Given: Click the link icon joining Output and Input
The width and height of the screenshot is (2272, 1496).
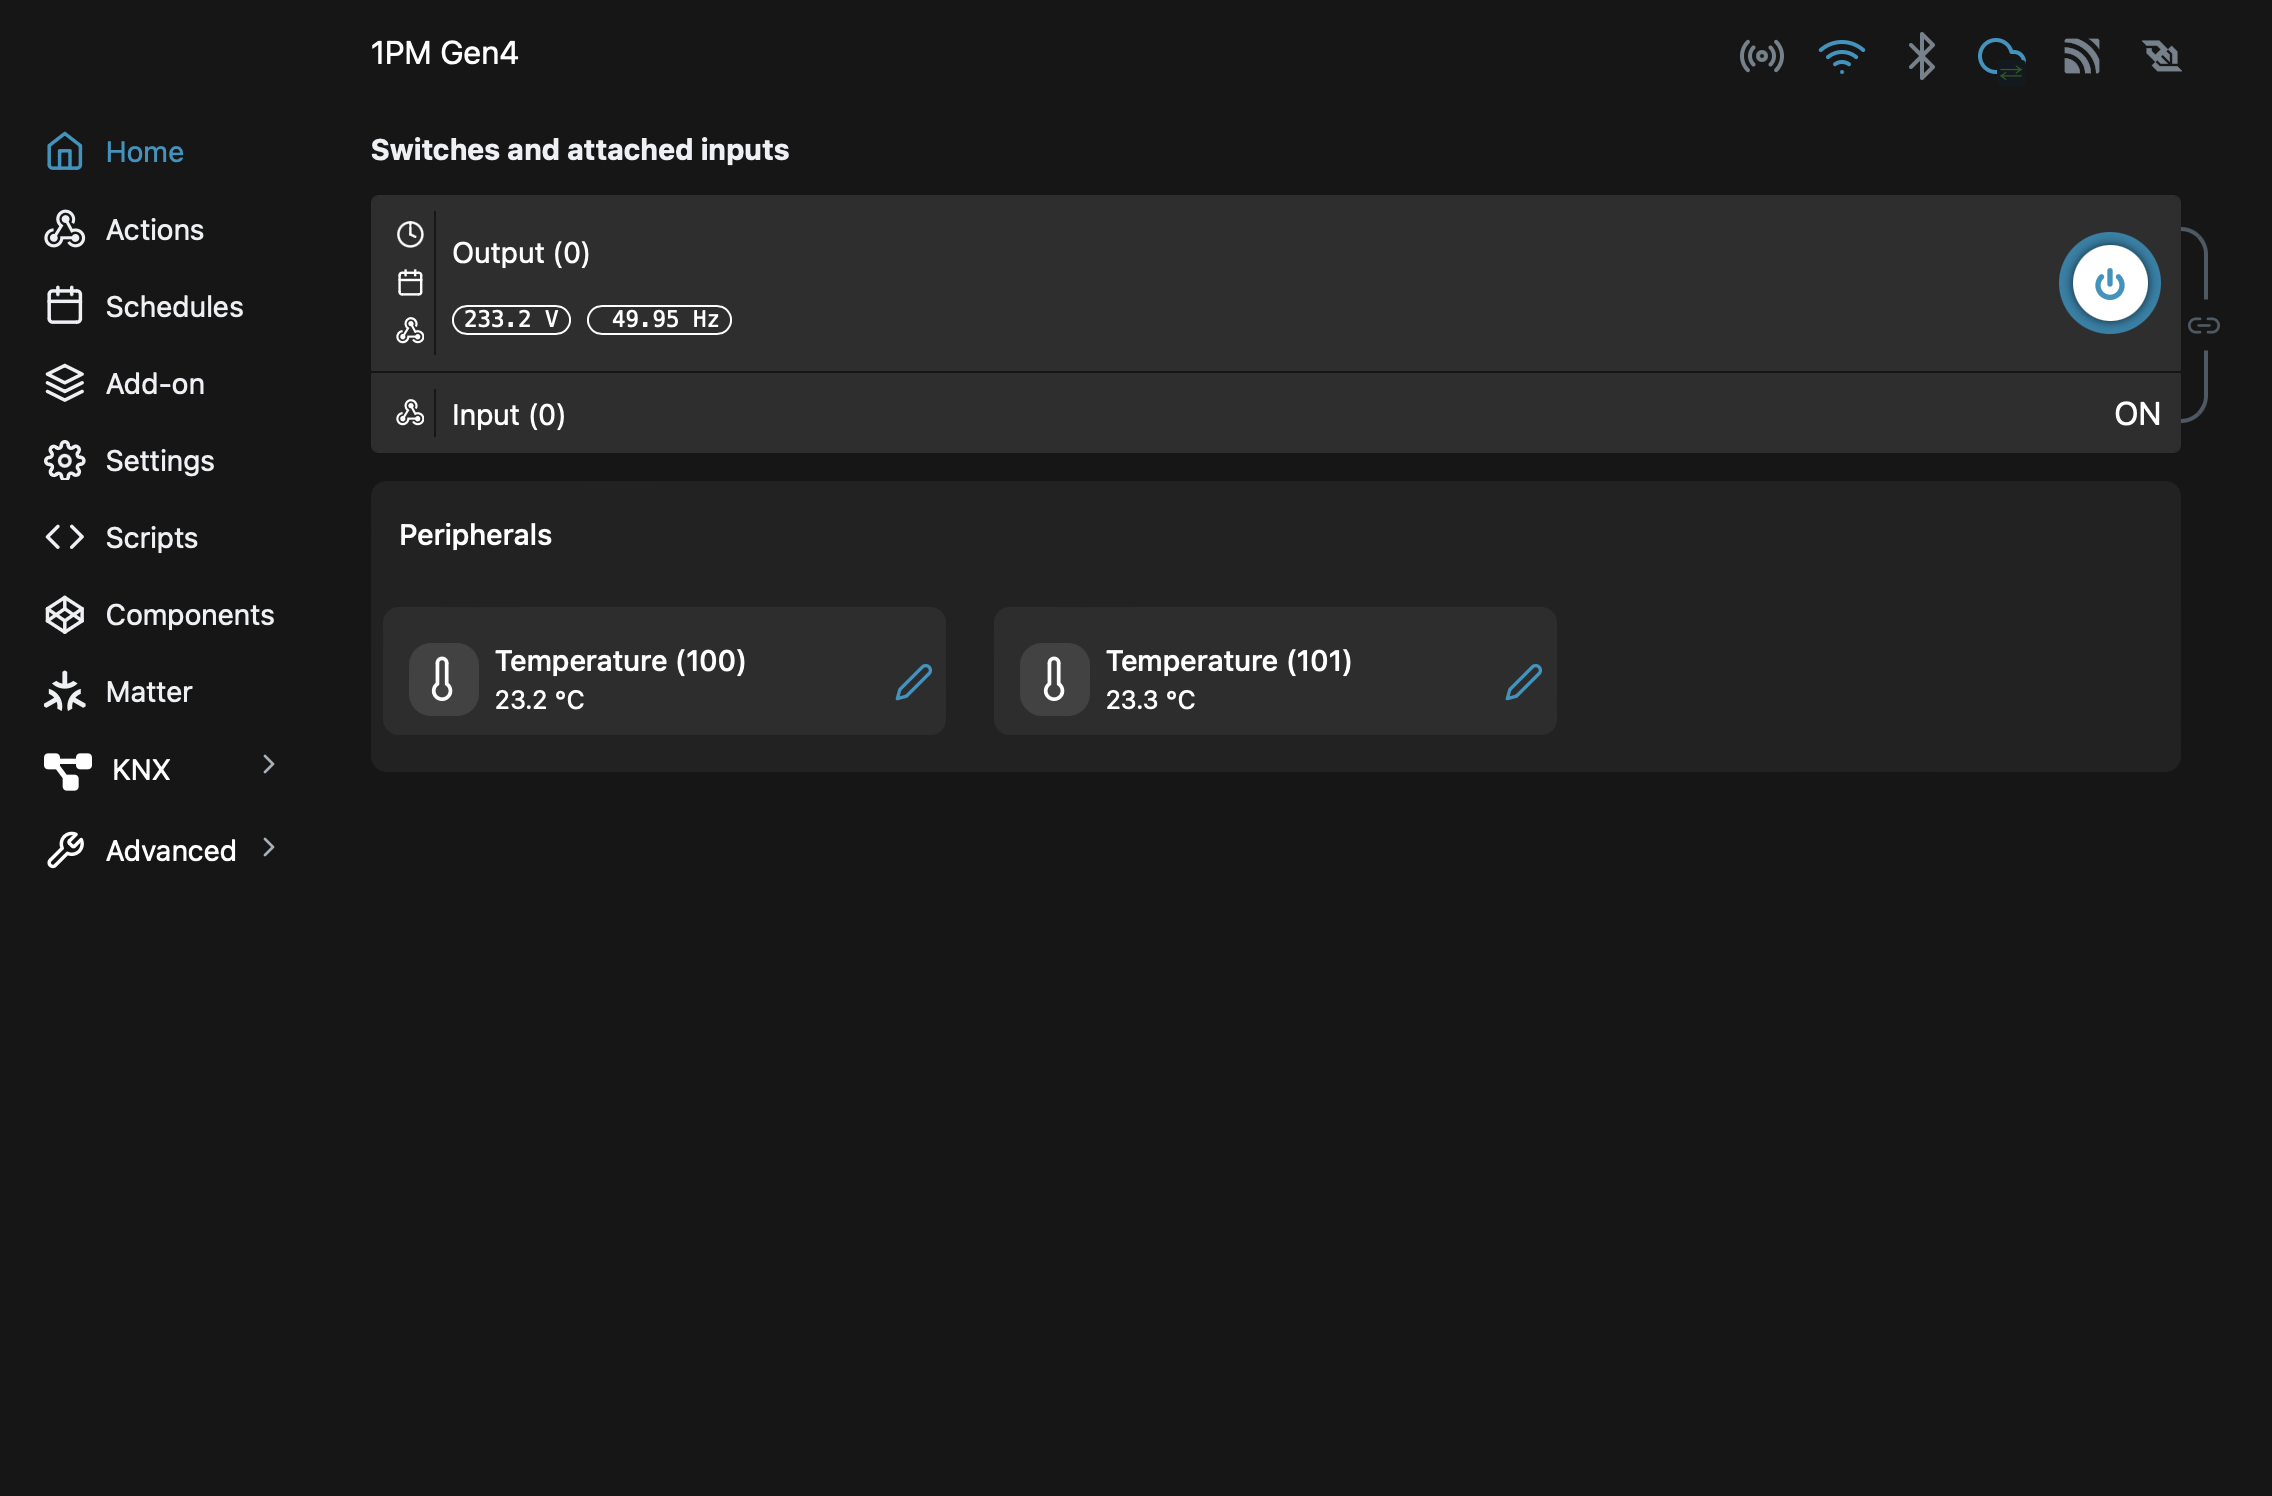Looking at the screenshot, I should (x=2203, y=324).
